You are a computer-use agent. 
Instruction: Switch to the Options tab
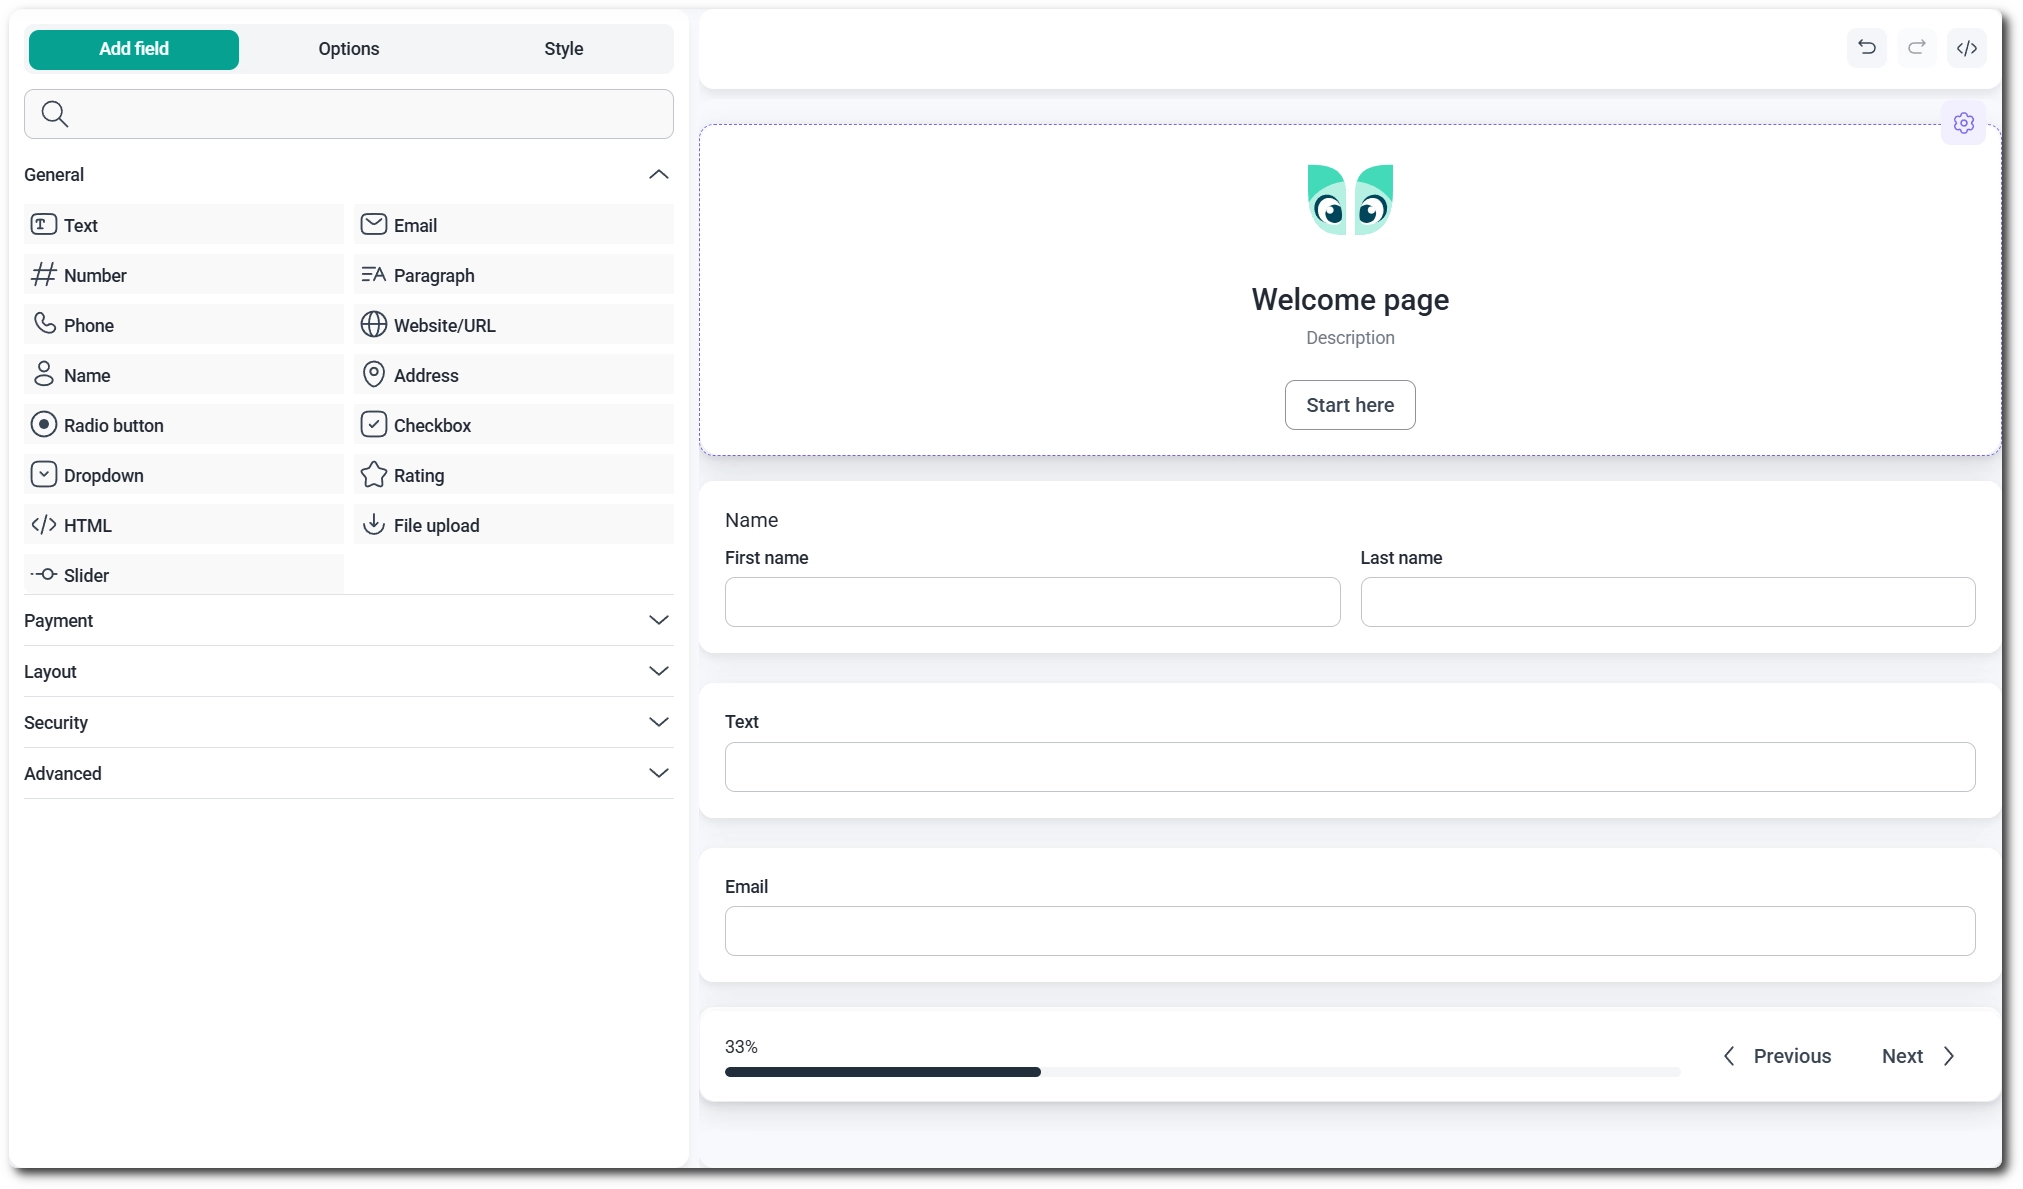coord(349,49)
